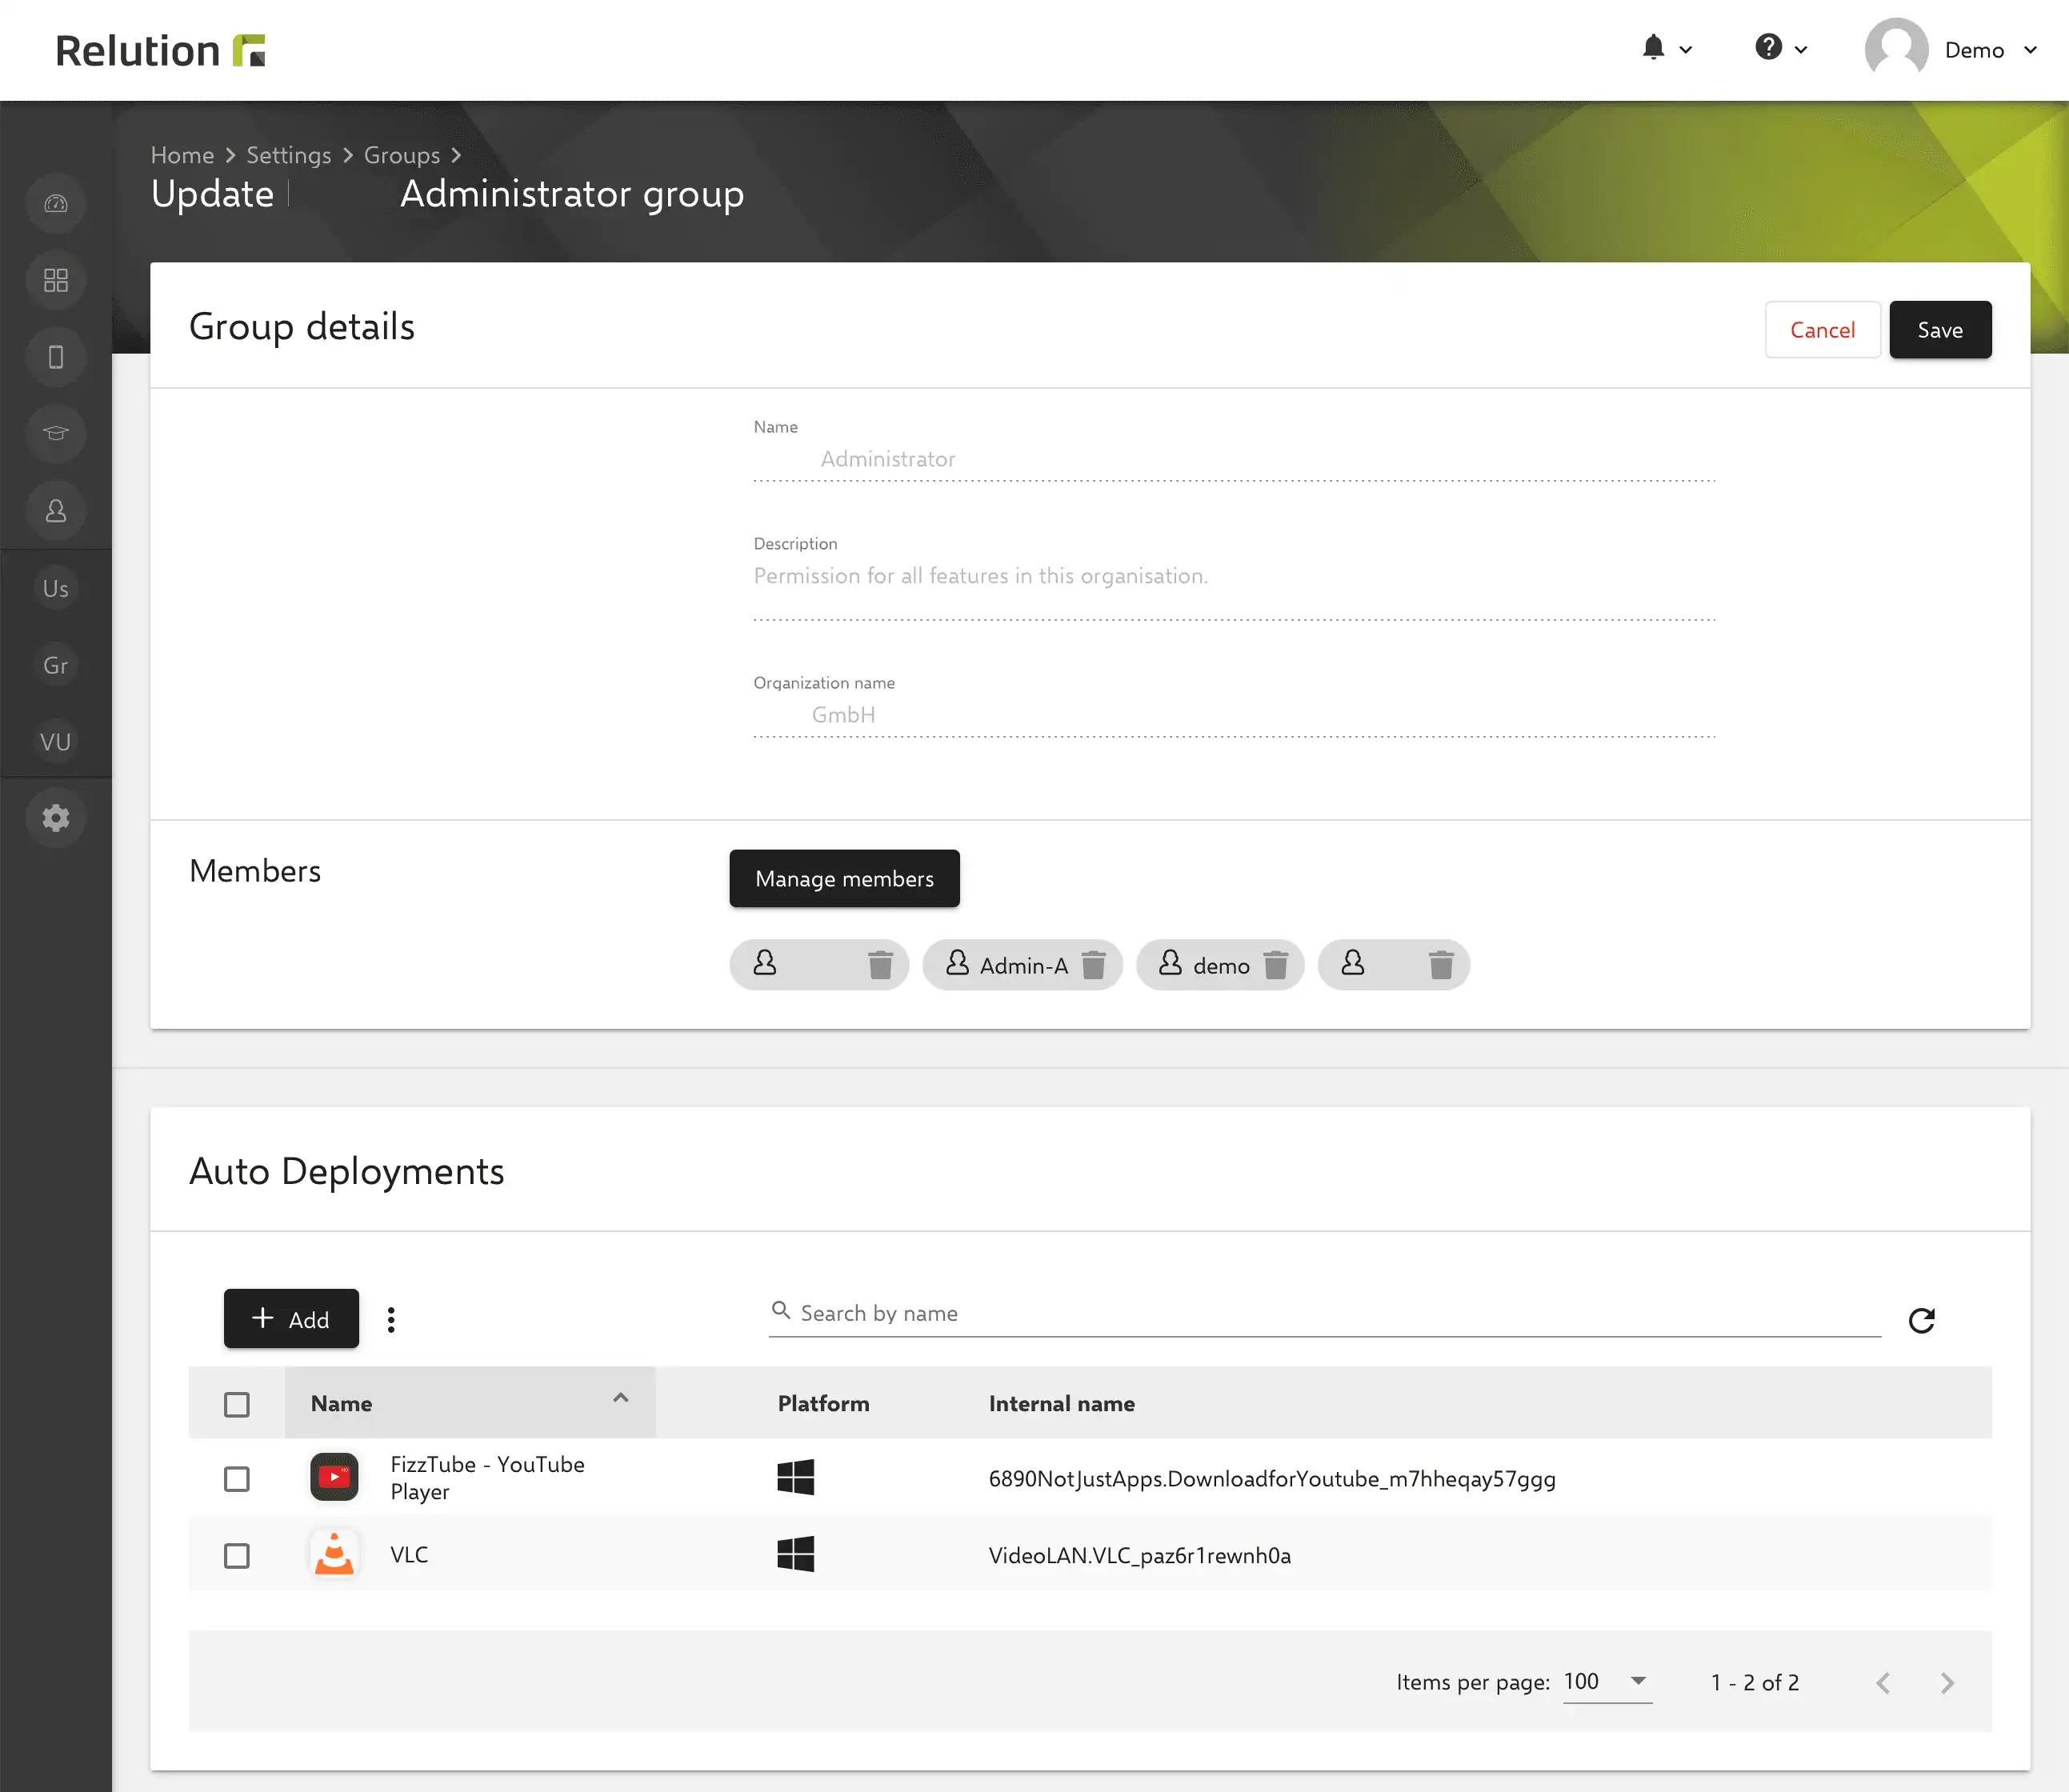Delete the first unnamed member chip
2069x1792 pixels.
(x=880, y=965)
